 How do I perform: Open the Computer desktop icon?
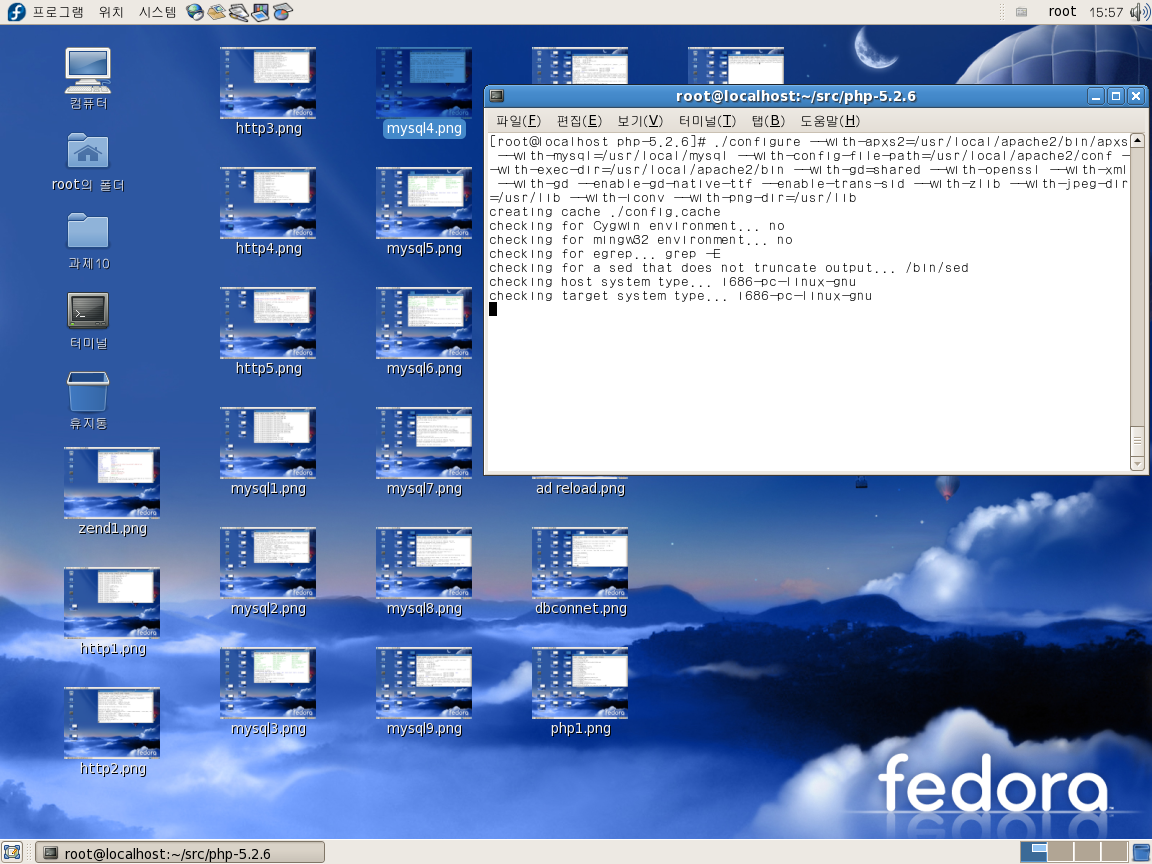pos(88,70)
